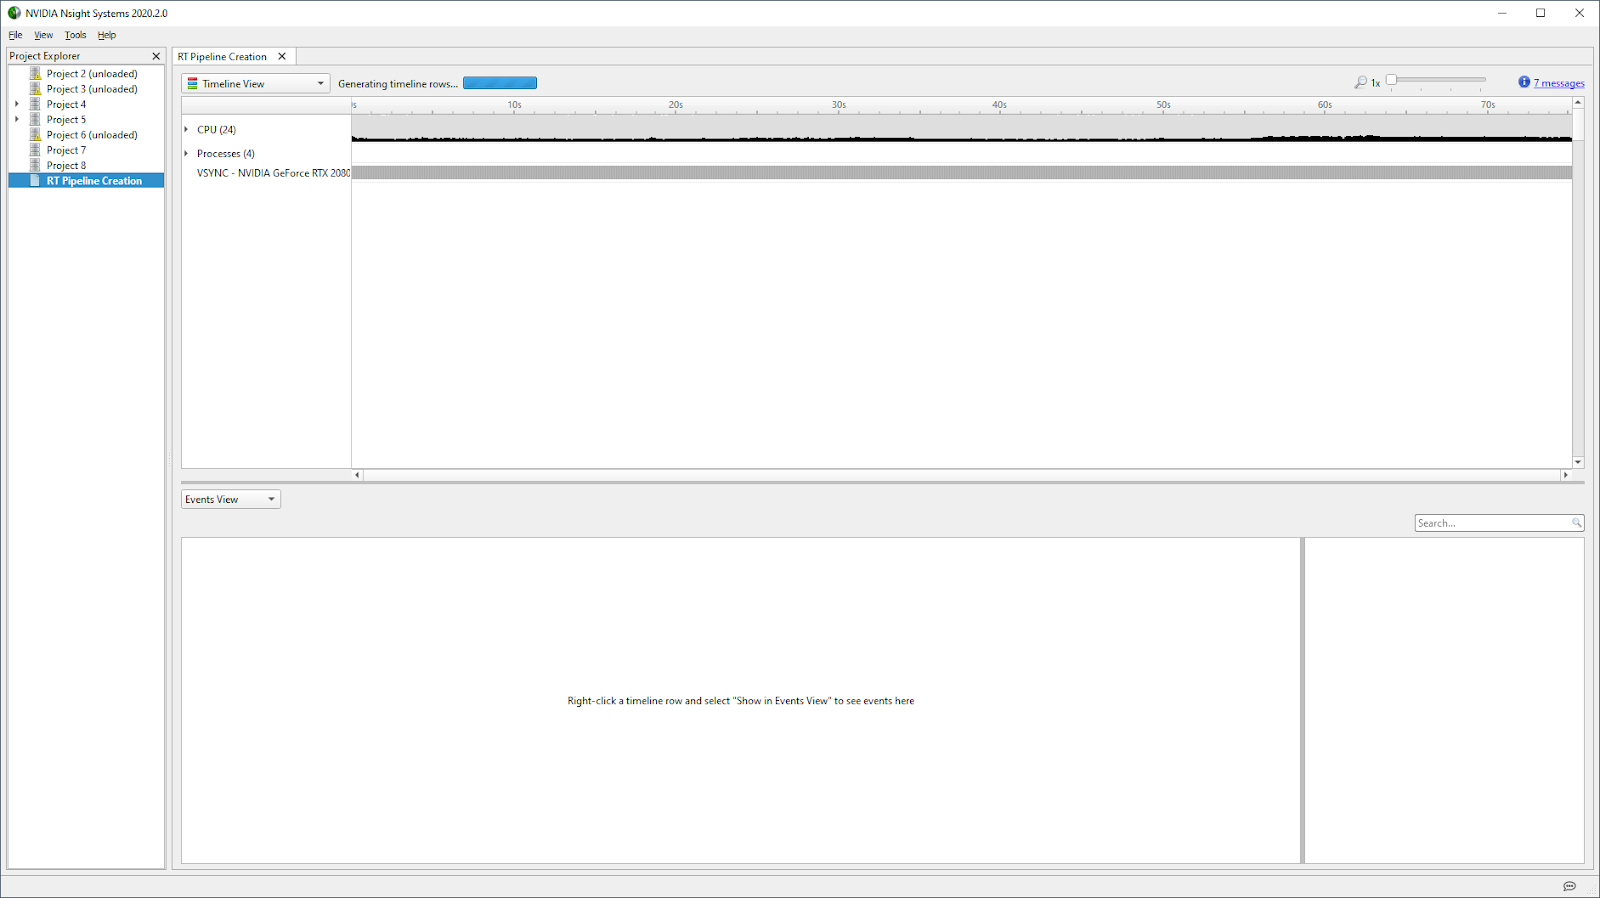Click the Project 6 (unloaded) report icon

tap(35, 135)
